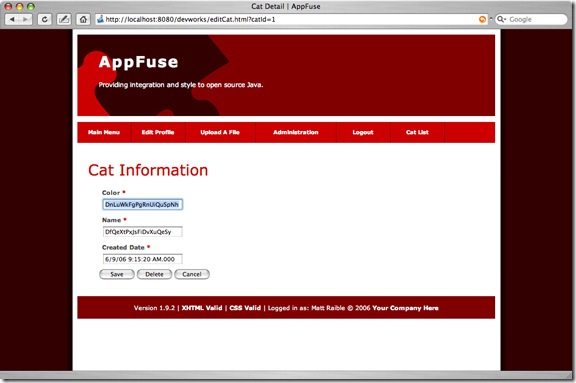The height and width of the screenshot is (383, 576).
Task: Click the site favicon in address bar
Action: coord(100,19)
